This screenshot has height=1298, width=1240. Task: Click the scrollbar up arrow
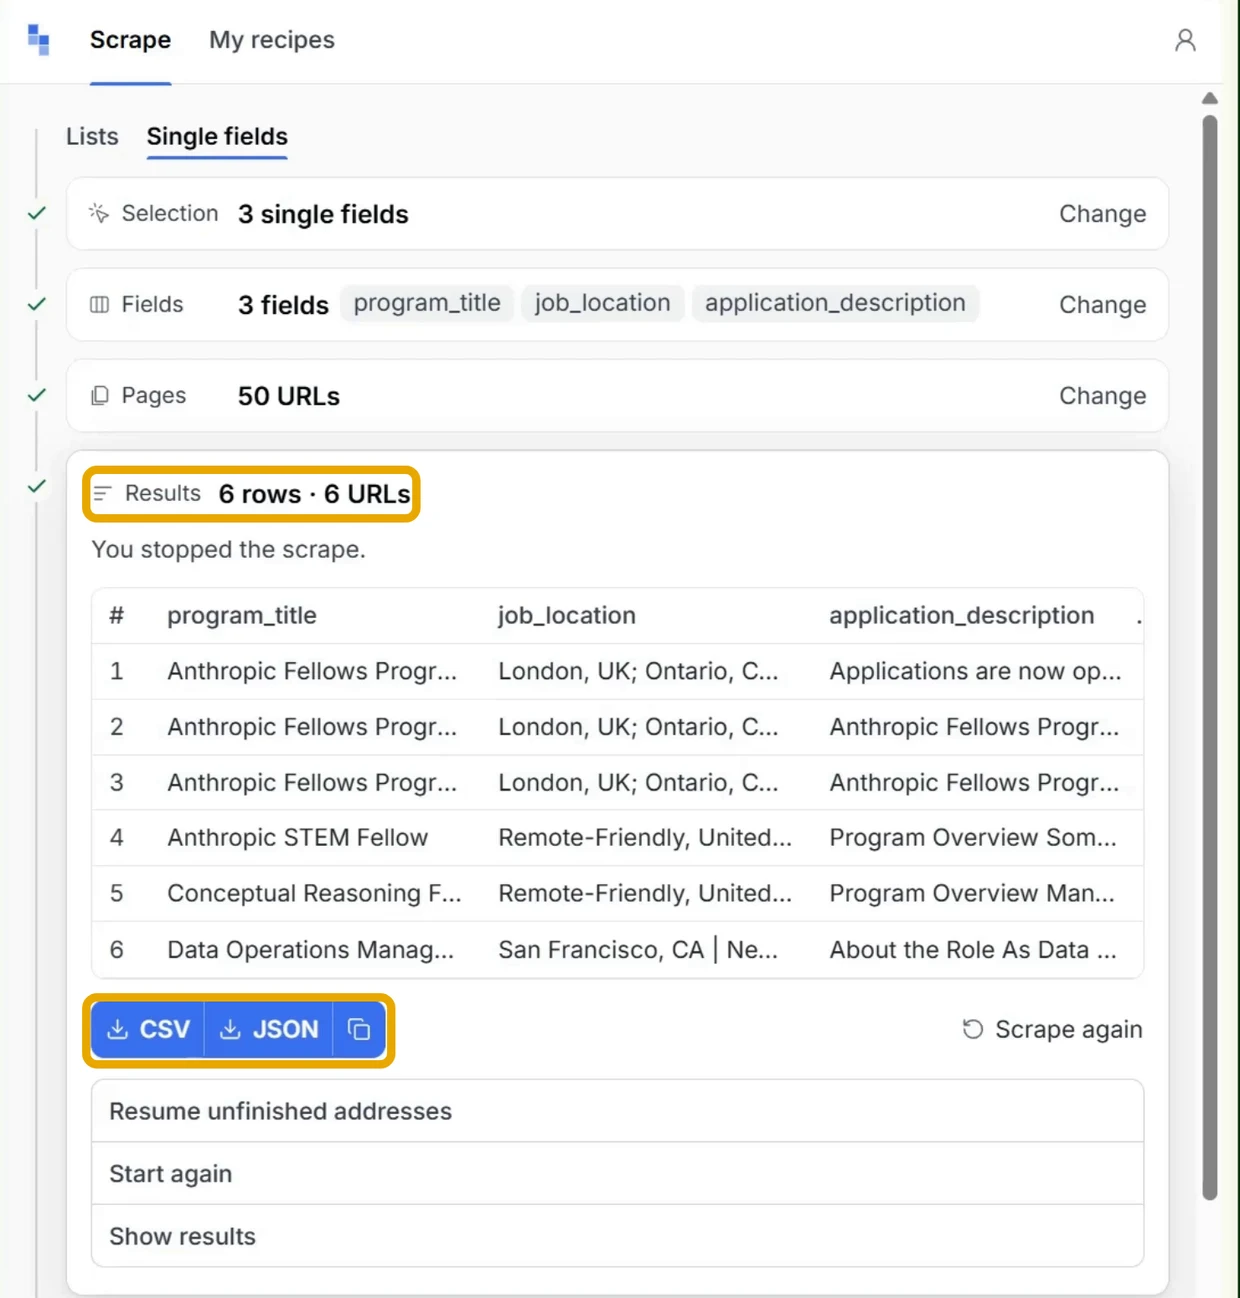click(1210, 98)
